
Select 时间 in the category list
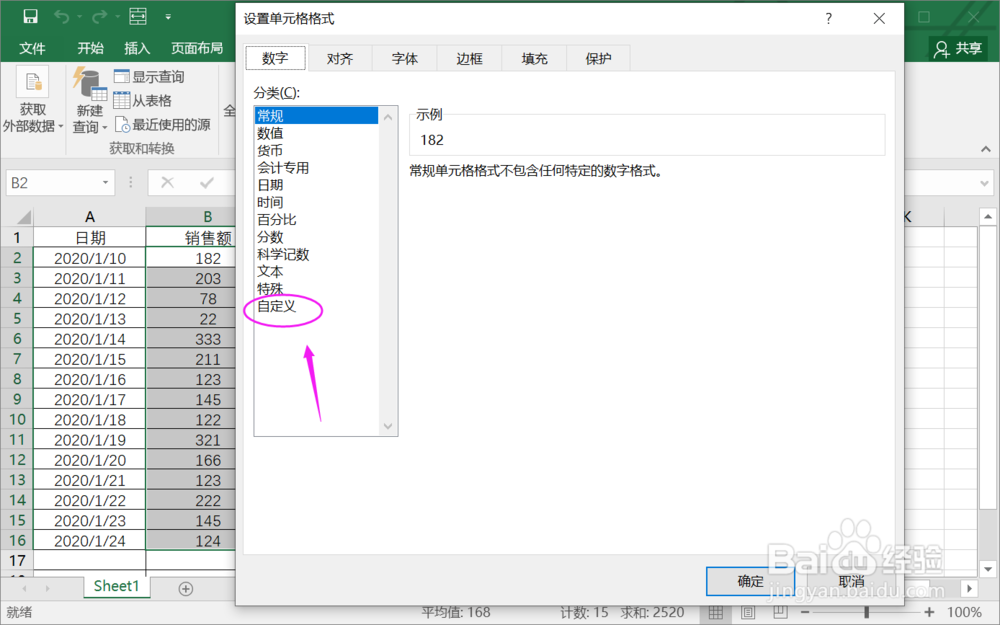click(x=316, y=202)
